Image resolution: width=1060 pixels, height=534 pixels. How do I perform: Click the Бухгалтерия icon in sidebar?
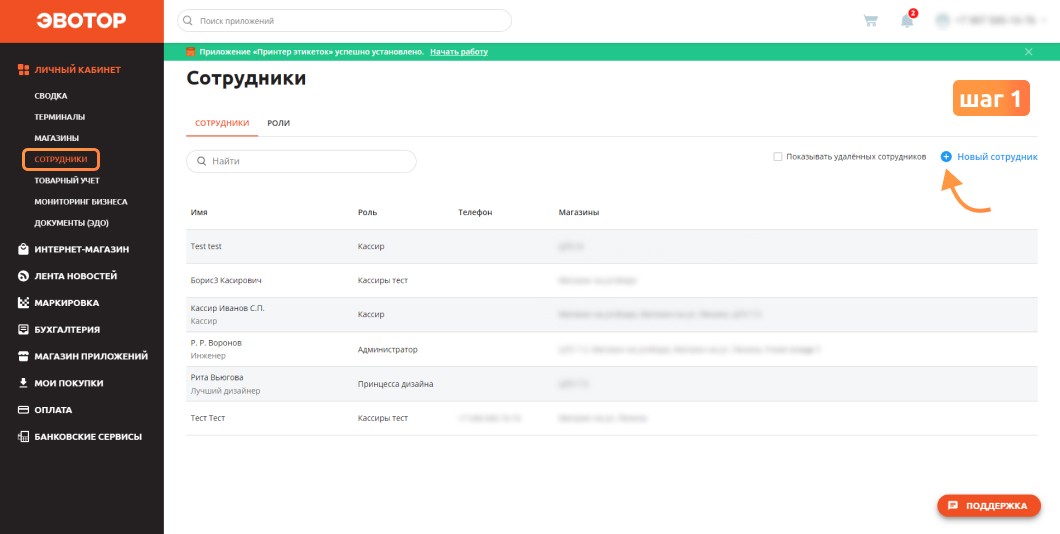23,330
